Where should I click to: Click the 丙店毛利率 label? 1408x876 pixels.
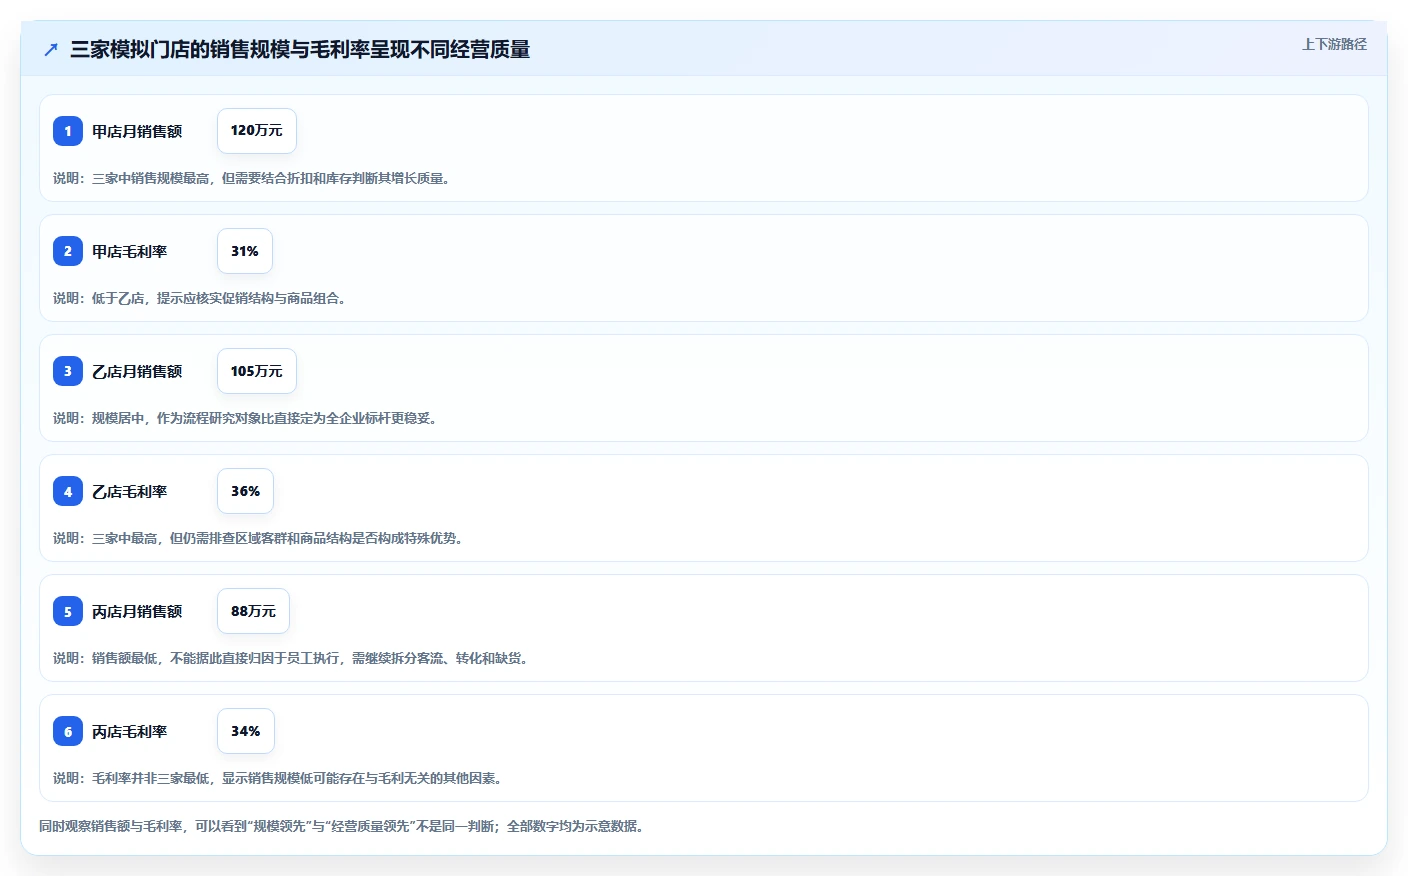(130, 731)
